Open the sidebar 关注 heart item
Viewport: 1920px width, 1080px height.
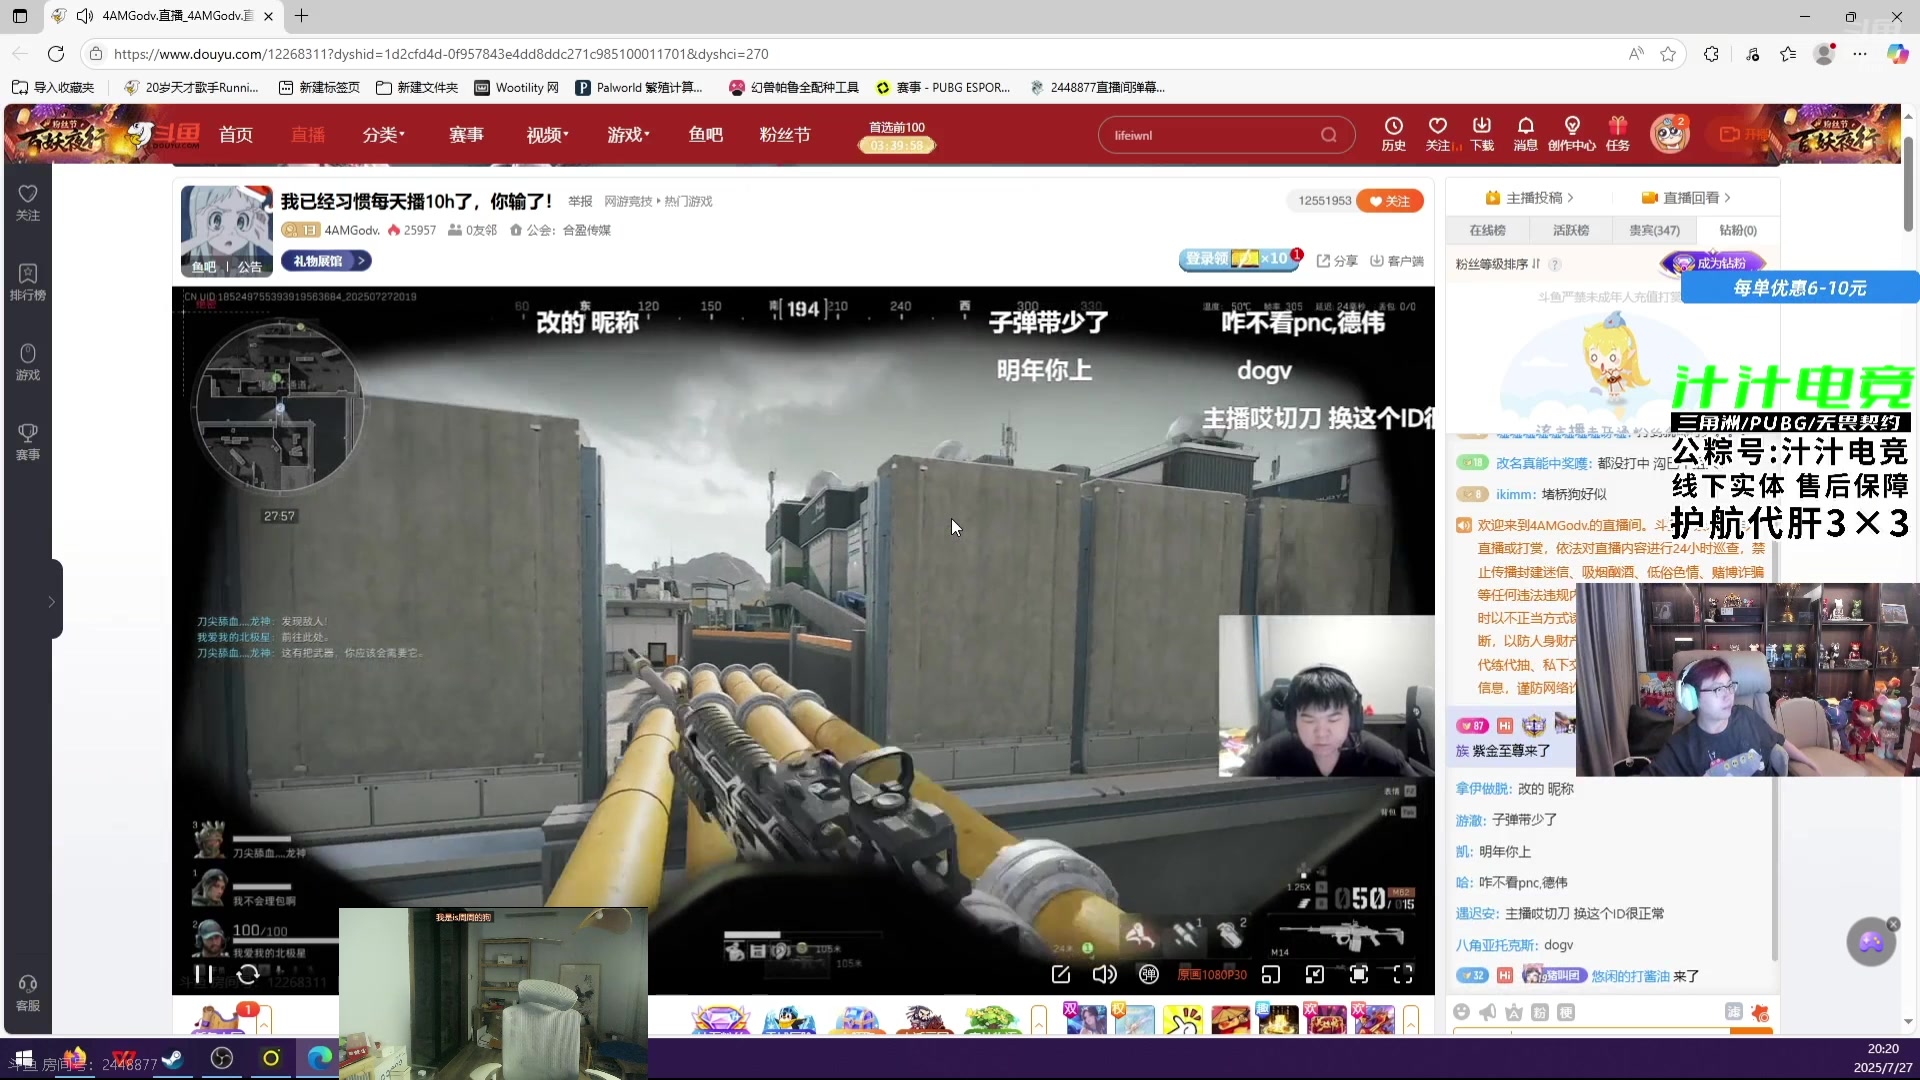(x=28, y=202)
